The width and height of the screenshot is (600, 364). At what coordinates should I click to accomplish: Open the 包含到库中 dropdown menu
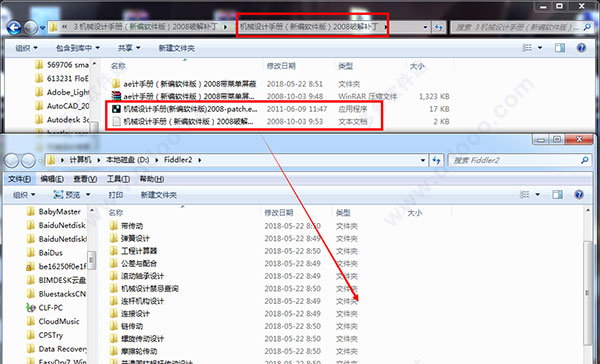(x=78, y=48)
